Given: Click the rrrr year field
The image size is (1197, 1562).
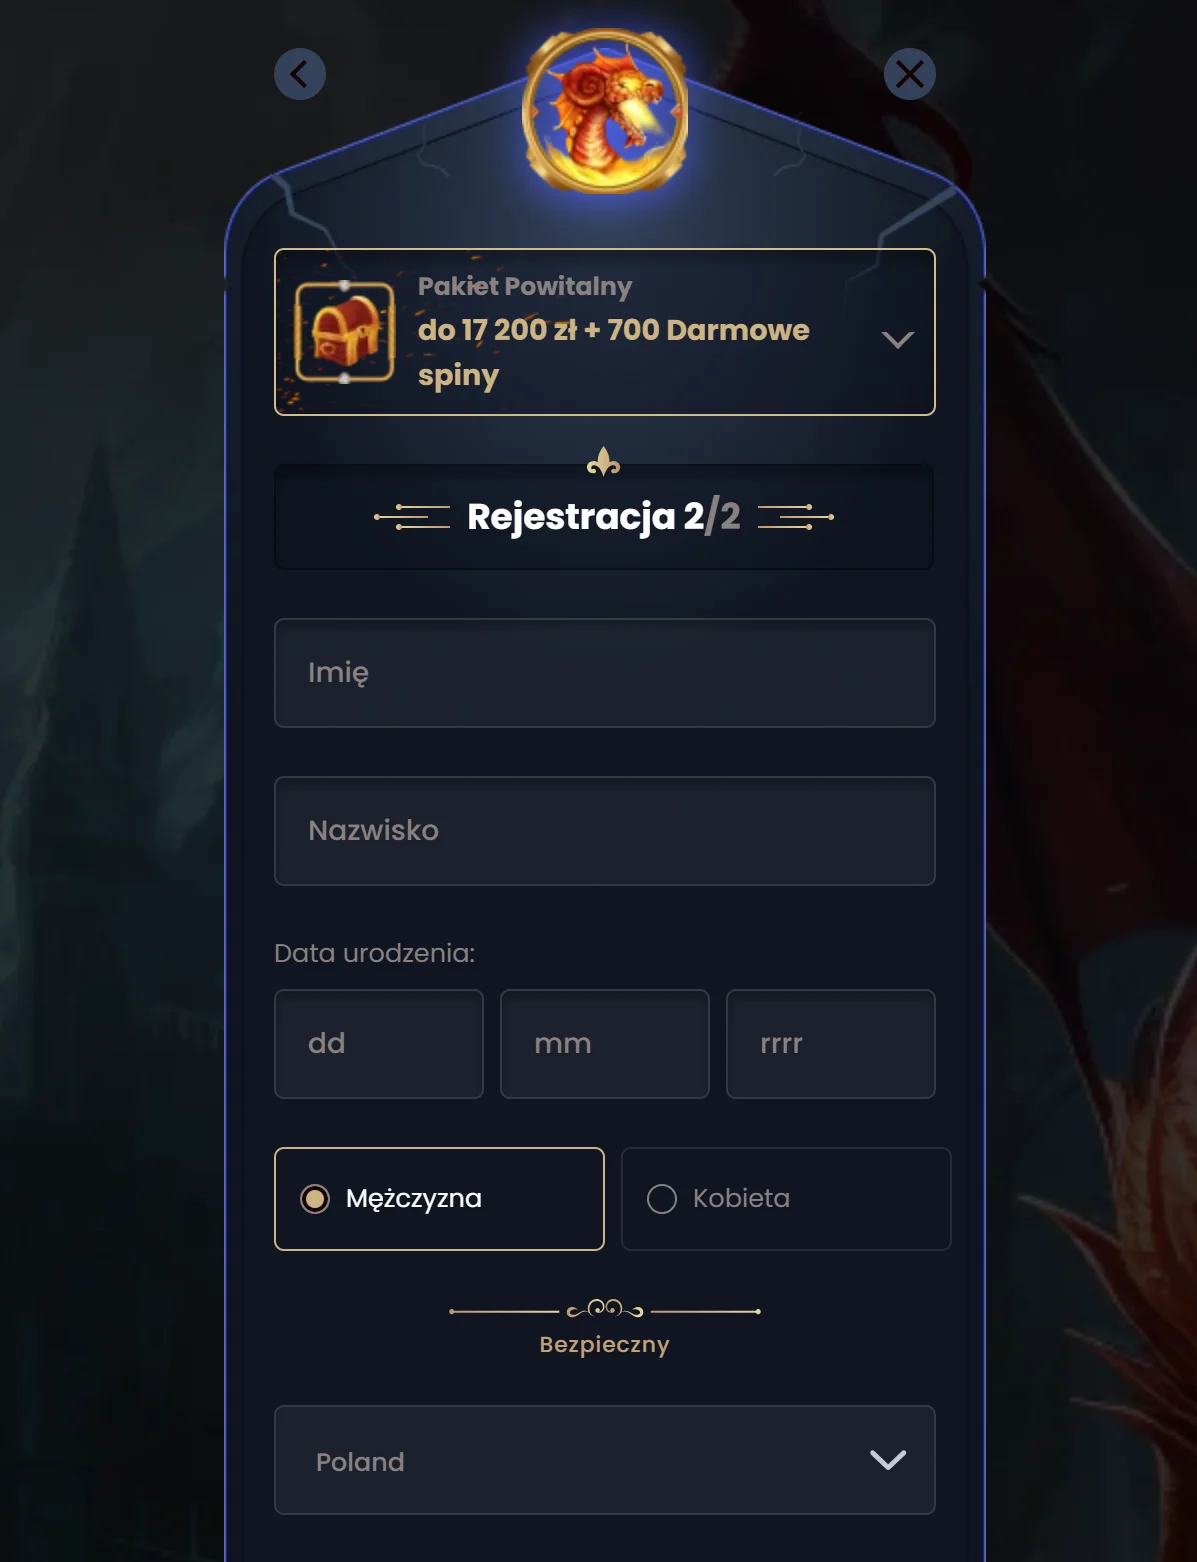Looking at the screenshot, I should 831,1044.
